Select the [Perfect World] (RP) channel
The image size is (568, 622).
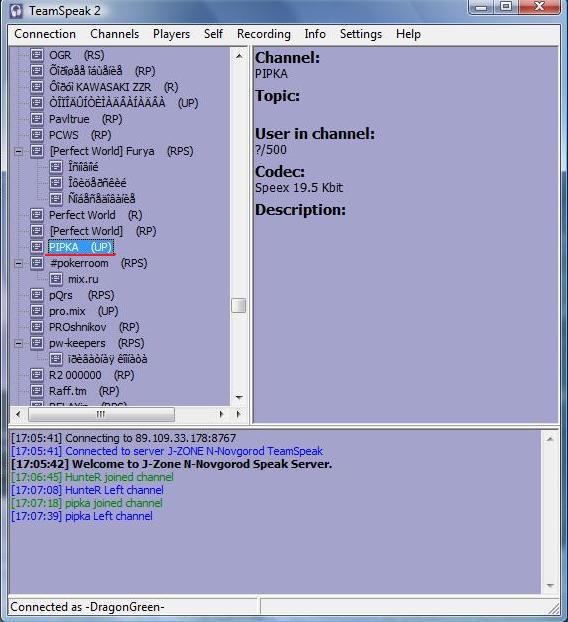tap(103, 231)
